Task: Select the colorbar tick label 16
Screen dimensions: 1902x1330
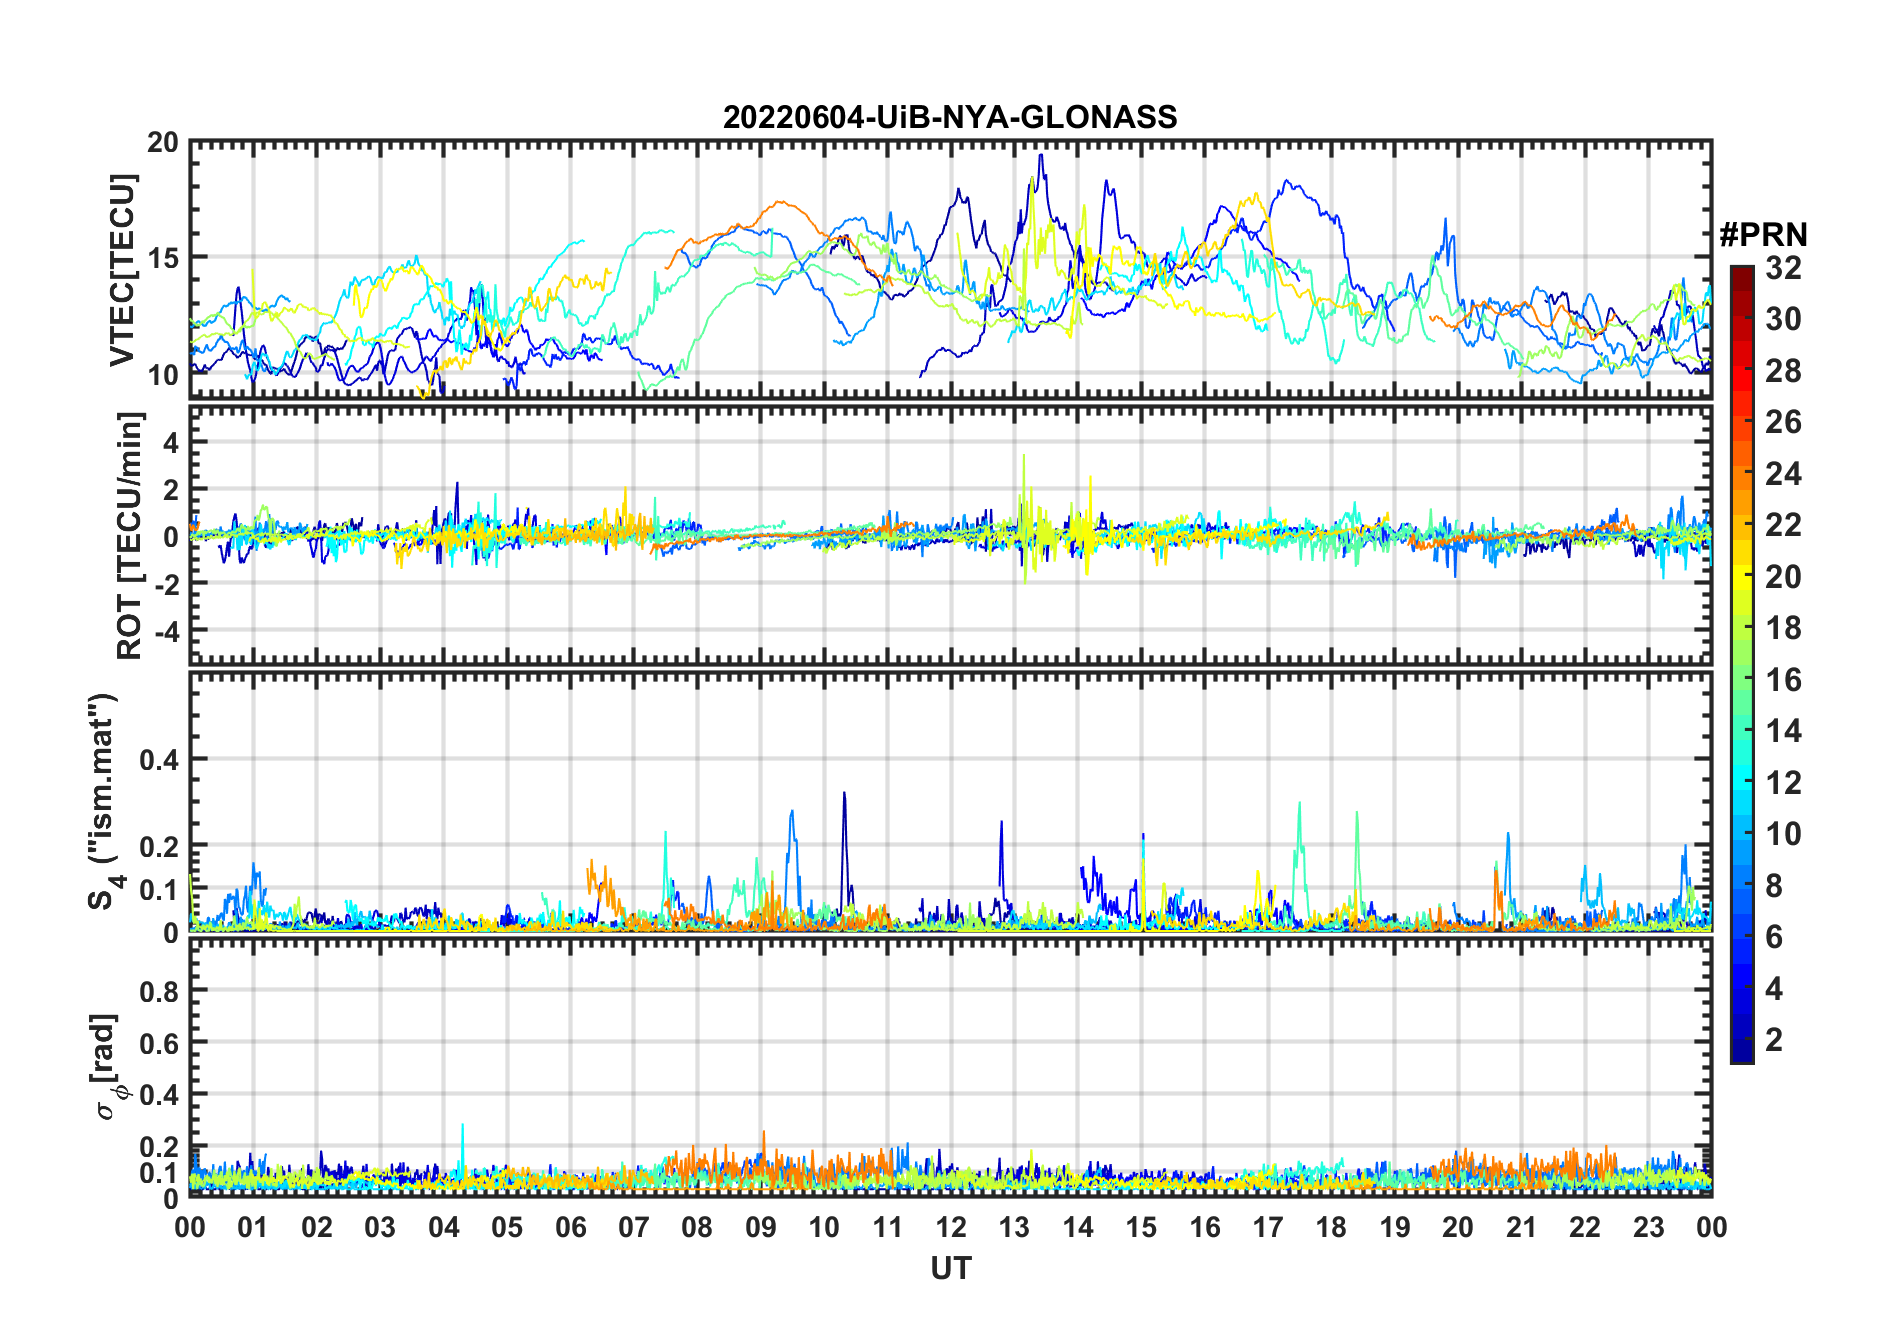Action: (1783, 680)
